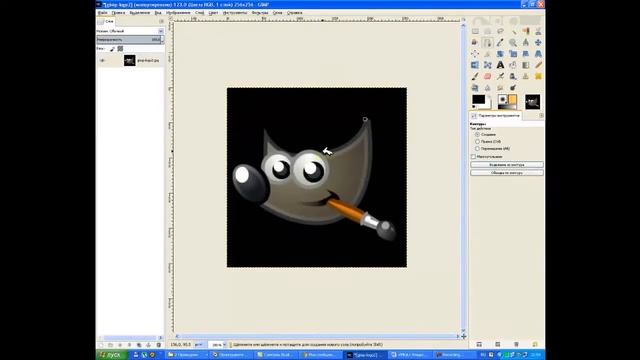Select the Rectangle Select tool
Screen dimensions: 640x360
tap(475, 31)
